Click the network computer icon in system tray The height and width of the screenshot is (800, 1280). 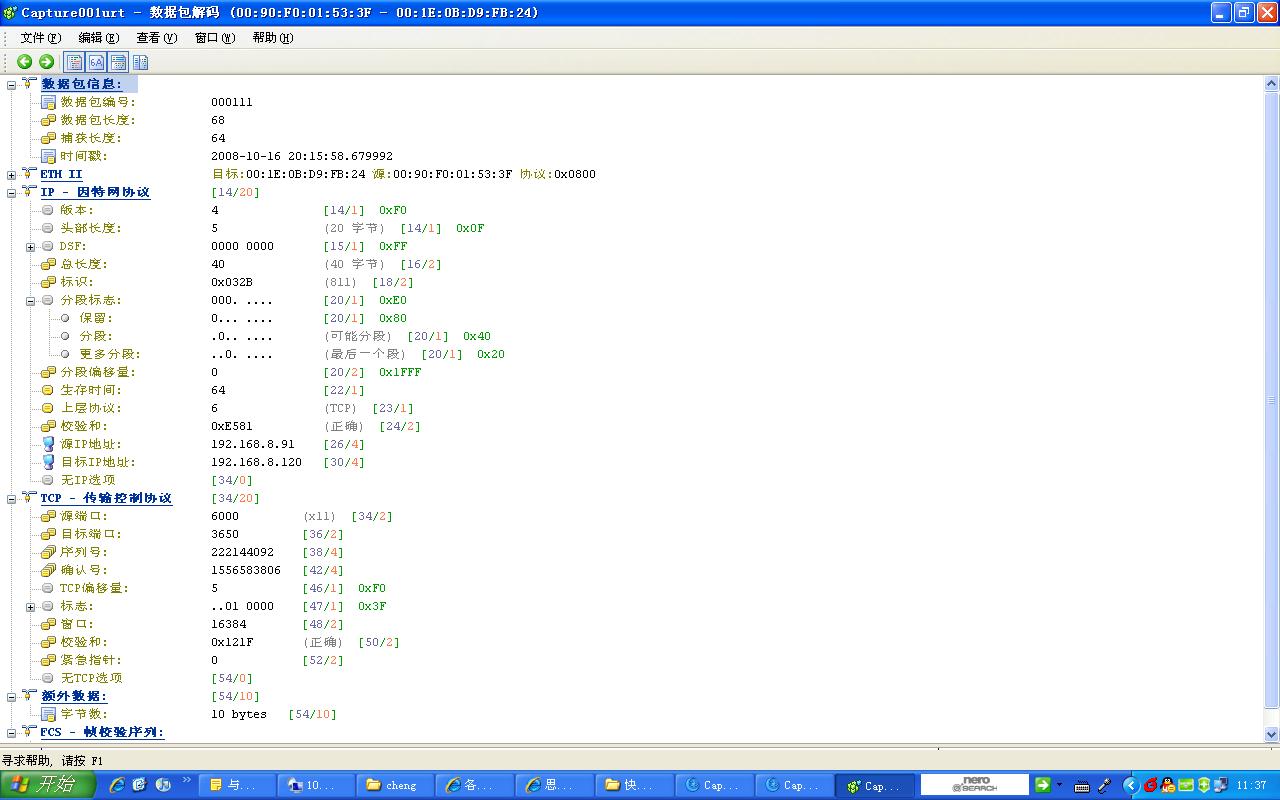1221,786
